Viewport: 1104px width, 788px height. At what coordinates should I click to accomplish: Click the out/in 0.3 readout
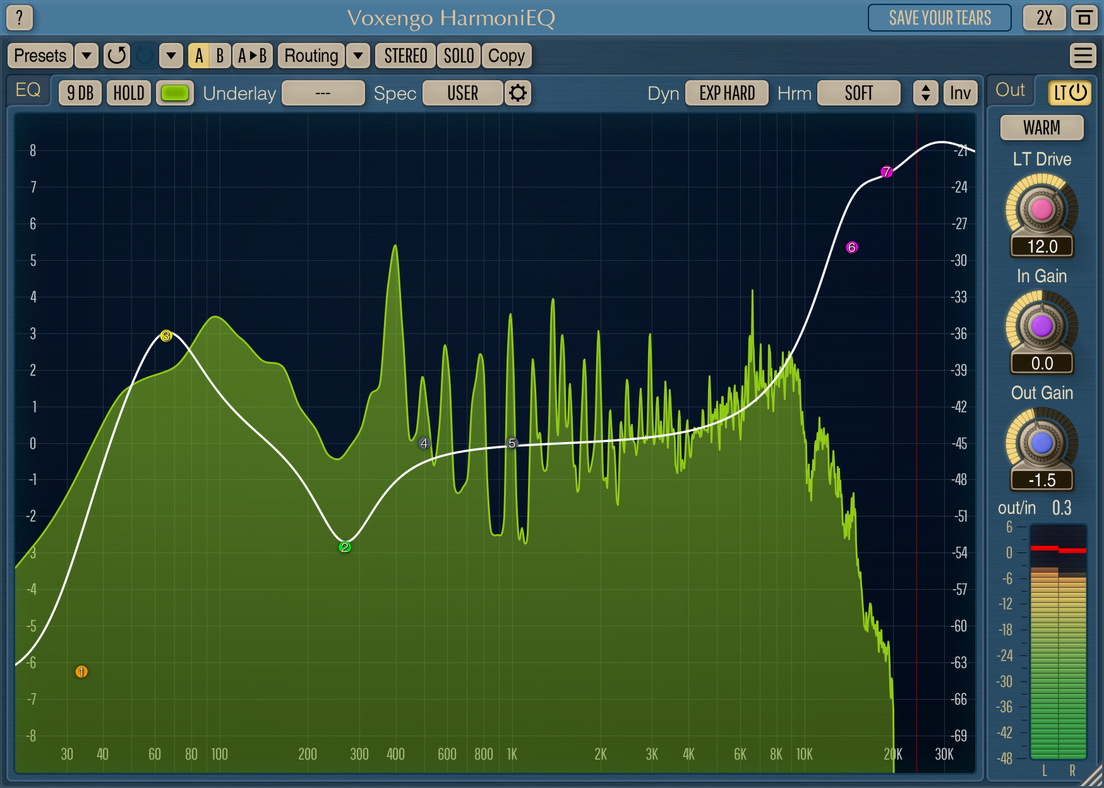tap(1035, 508)
